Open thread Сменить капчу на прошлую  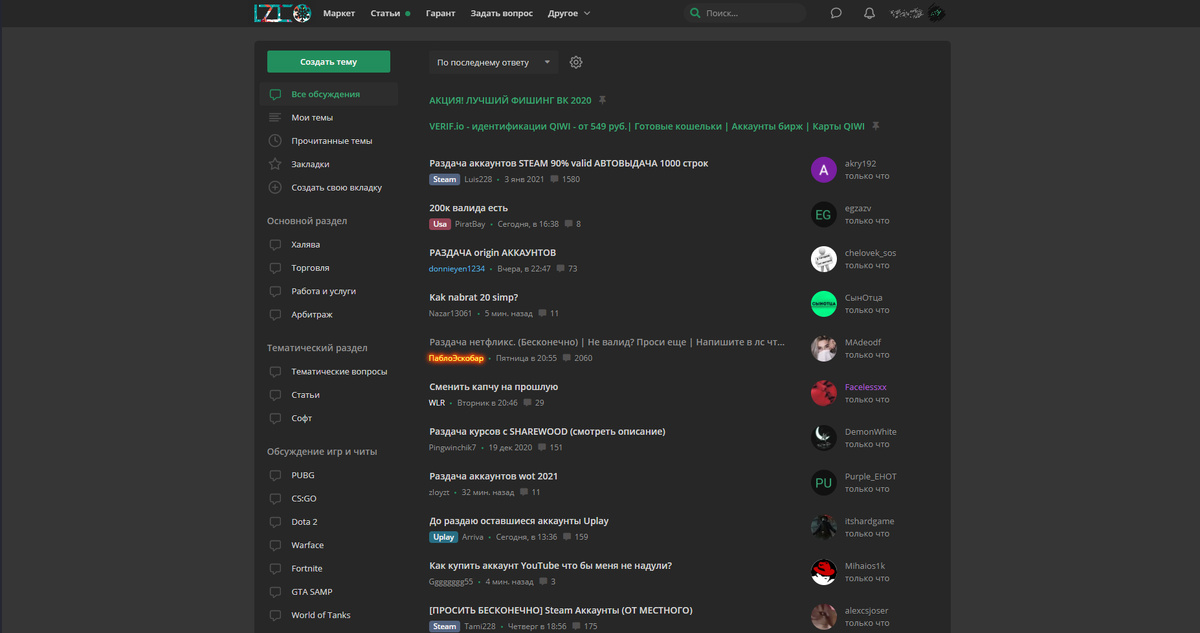(x=493, y=387)
